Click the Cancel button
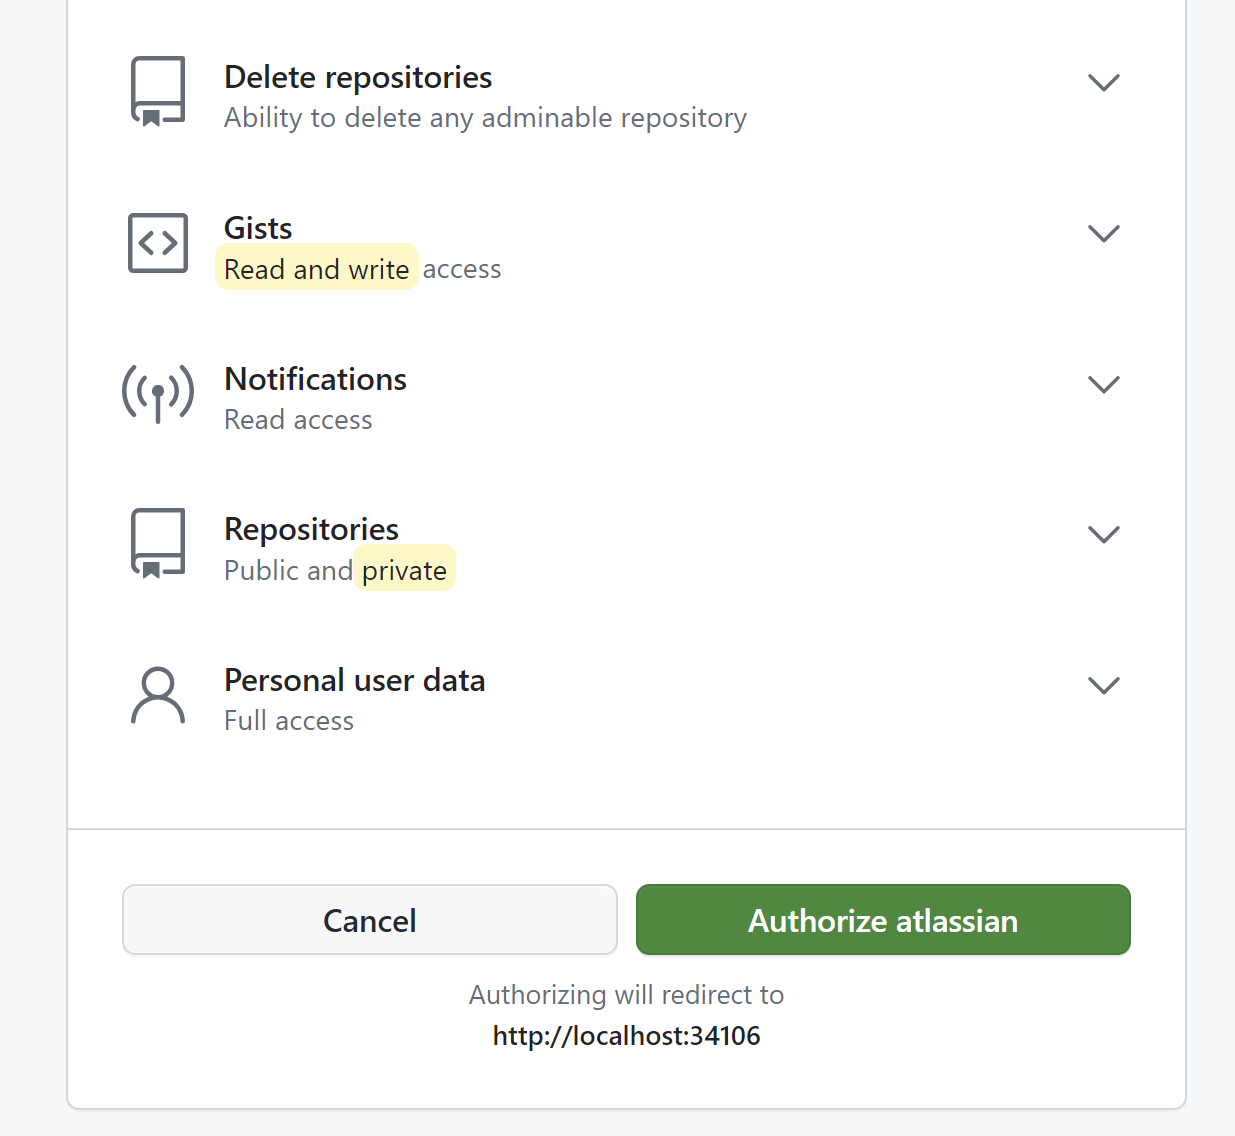Screen dimensions: 1235x1136 tap(369, 920)
